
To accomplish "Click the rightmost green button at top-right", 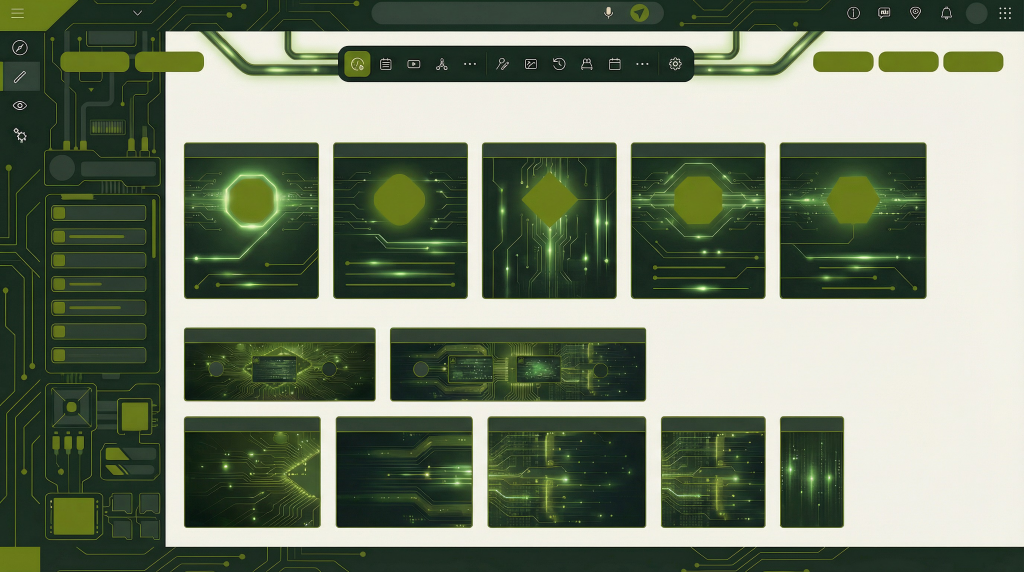I will pyautogui.click(x=973, y=62).
